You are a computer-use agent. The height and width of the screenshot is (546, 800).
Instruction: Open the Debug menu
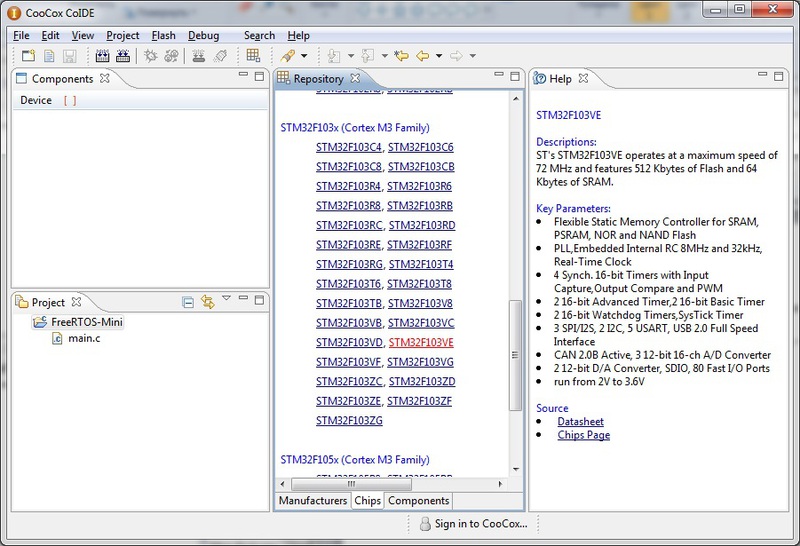[x=204, y=35]
